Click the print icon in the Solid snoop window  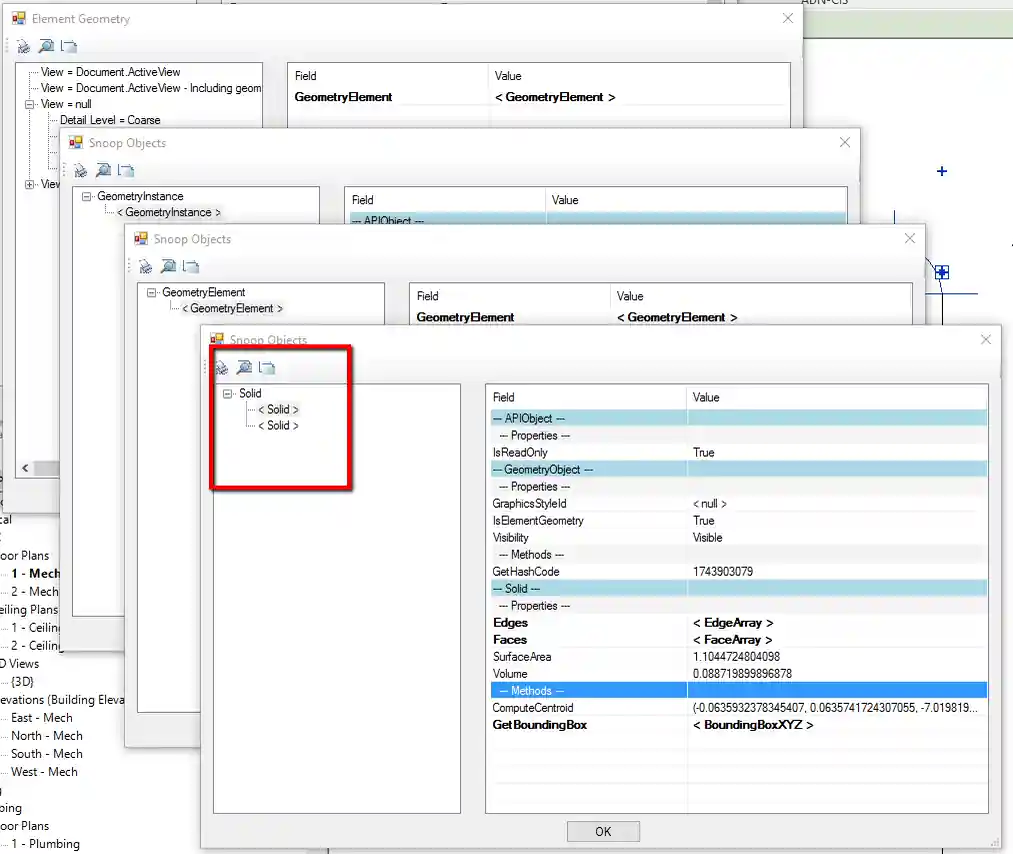pos(221,368)
